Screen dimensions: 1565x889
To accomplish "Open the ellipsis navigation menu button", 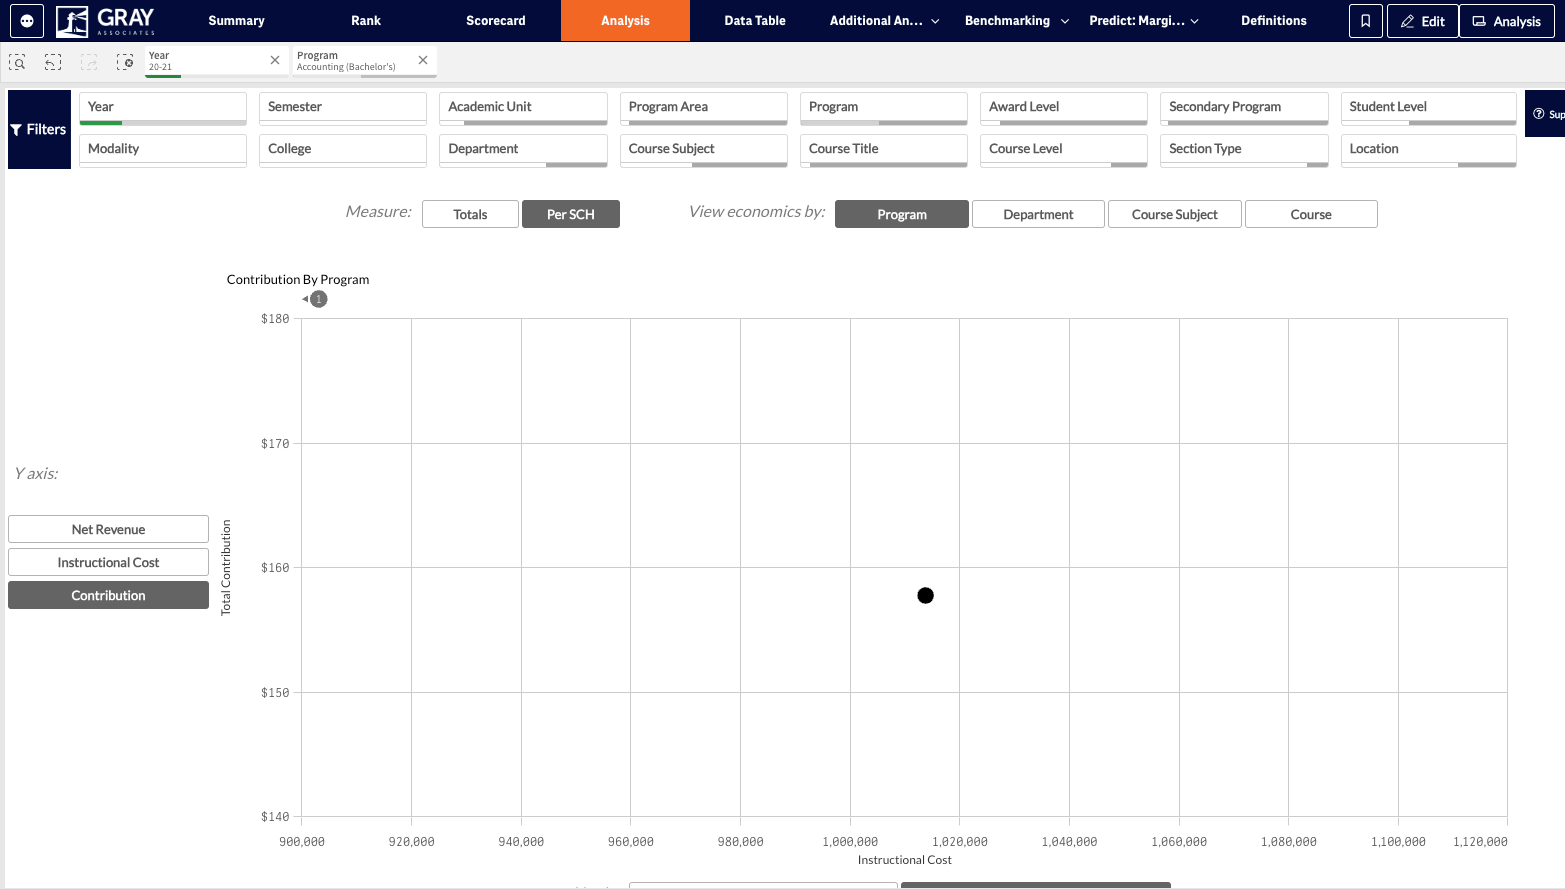I will (27, 21).
